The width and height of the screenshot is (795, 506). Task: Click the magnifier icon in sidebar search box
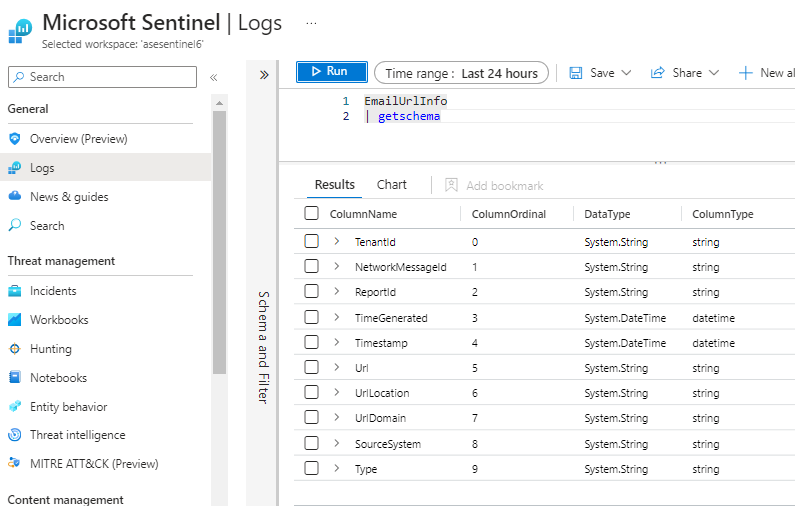19,77
